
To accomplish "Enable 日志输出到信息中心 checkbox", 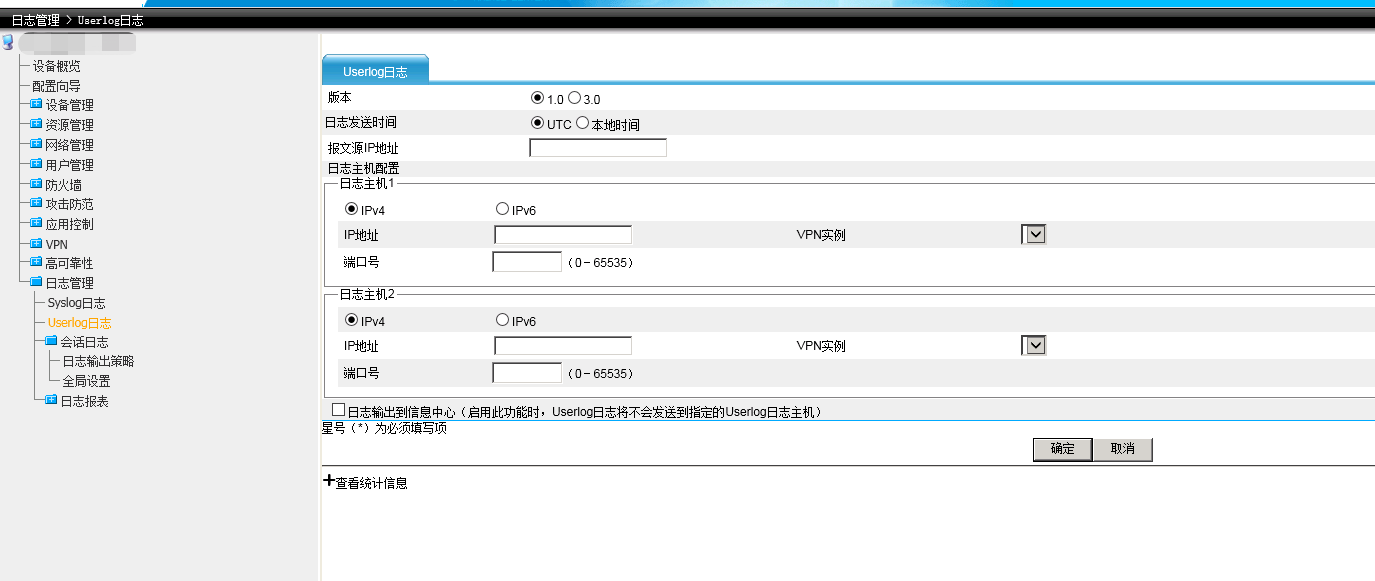I will coord(338,410).
